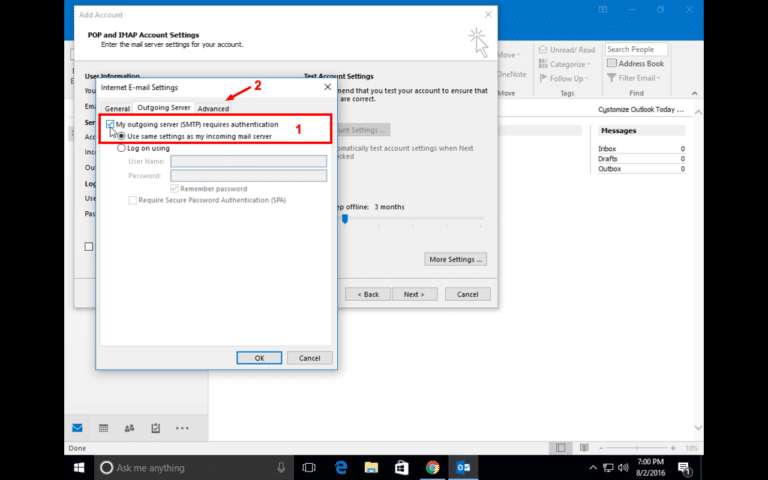Viewport: 768px width, 480px height.
Task: Select the Outgoing Server tab
Action: 164,107
